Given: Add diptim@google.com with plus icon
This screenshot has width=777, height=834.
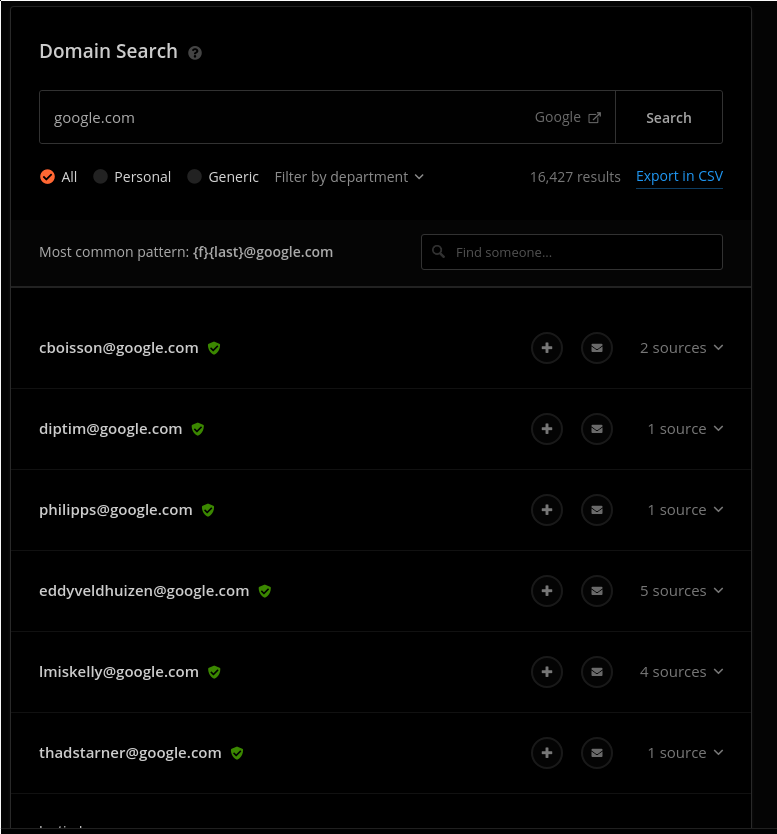Looking at the screenshot, I should (547, 429).
